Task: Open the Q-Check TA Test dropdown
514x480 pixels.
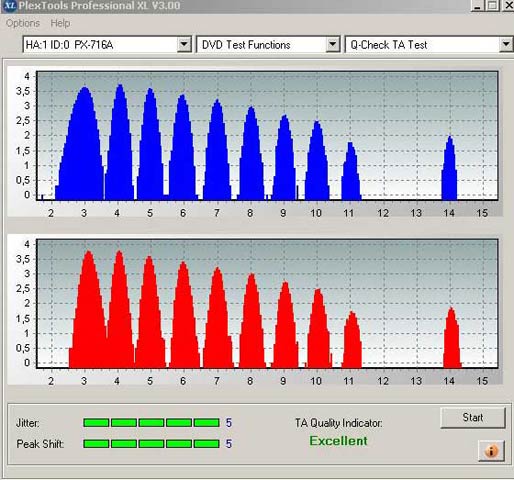Action: tap(506, 44)
